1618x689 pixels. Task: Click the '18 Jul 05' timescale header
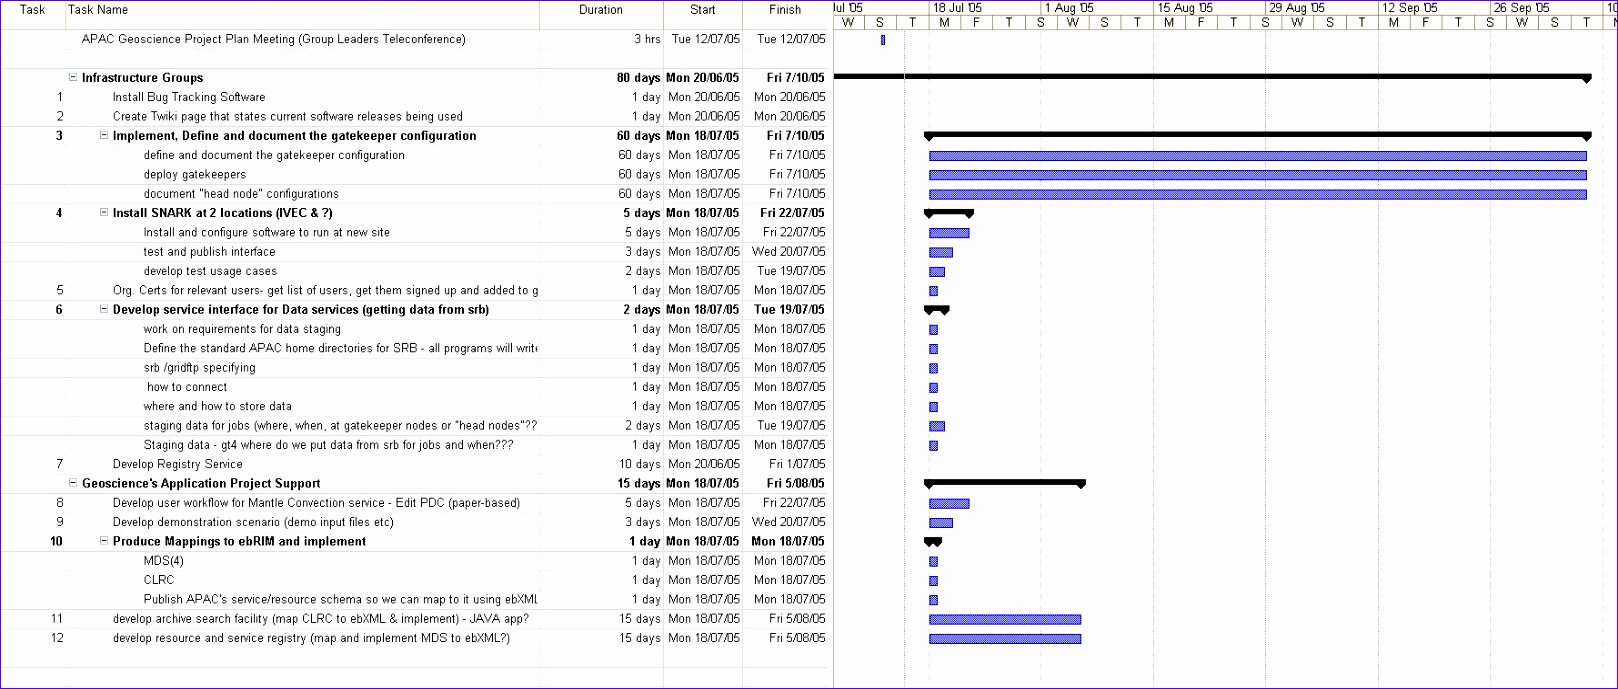(x=957, y=8)
